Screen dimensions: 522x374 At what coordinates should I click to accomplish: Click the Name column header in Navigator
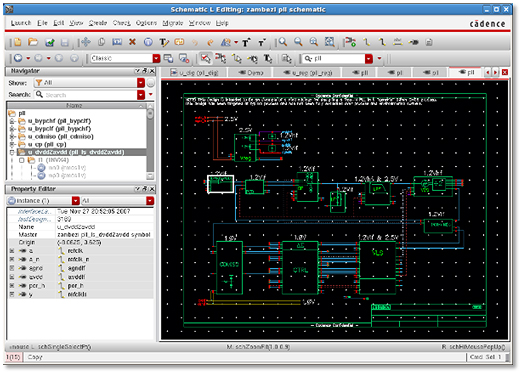pyautogui.click(x=74, y=105)
